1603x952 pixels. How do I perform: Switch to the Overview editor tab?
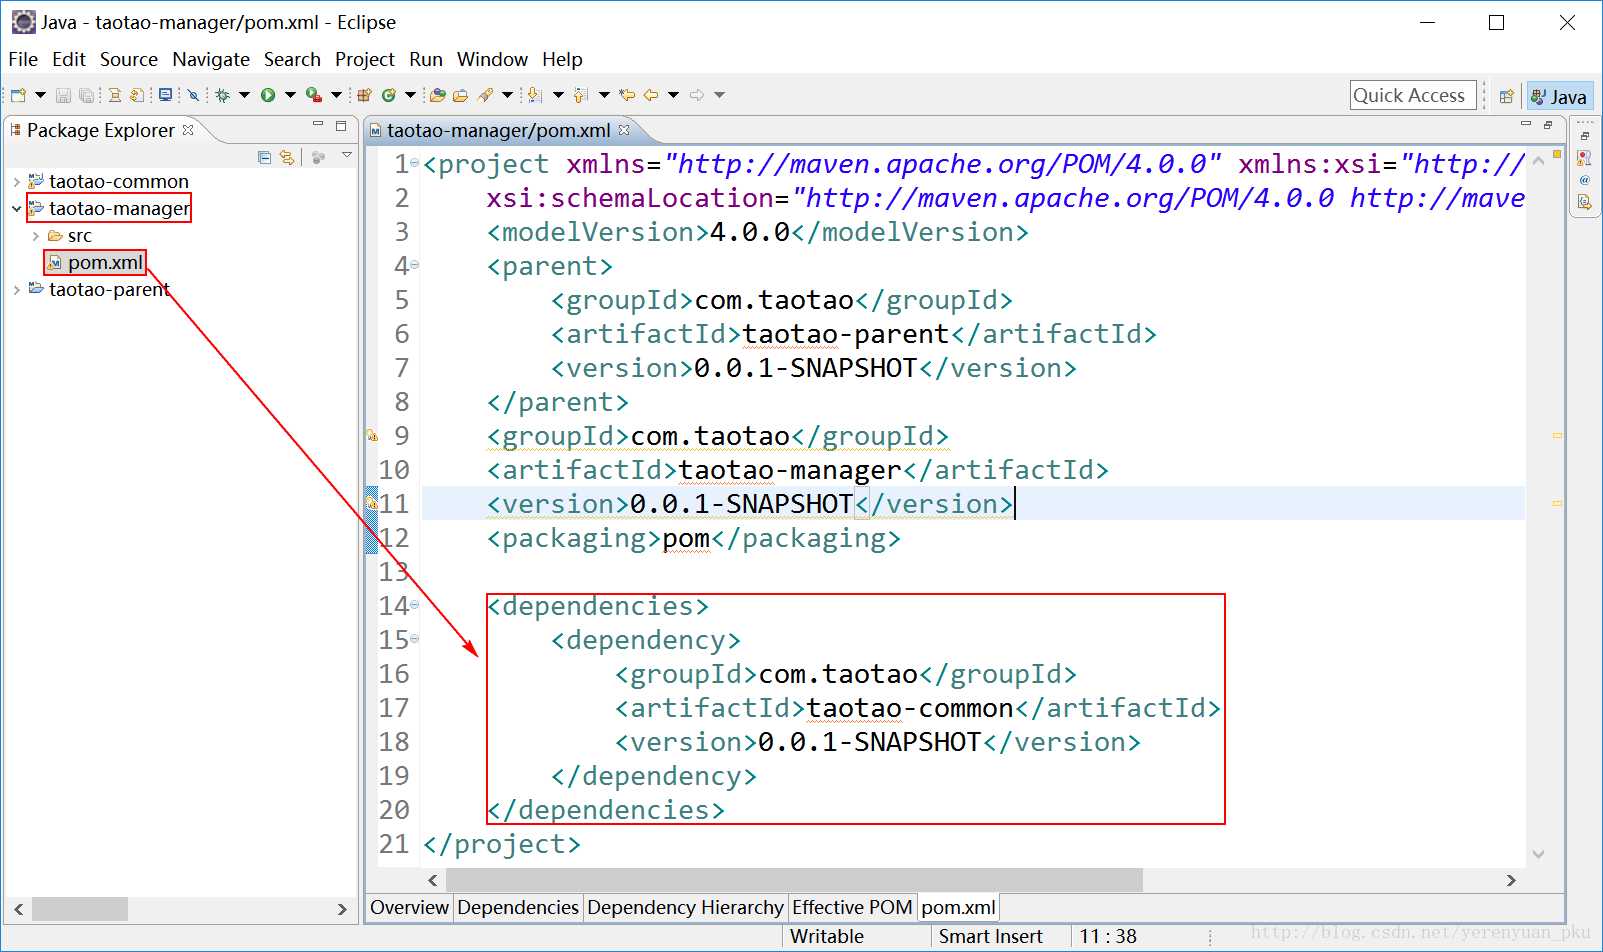coord(409,907)
